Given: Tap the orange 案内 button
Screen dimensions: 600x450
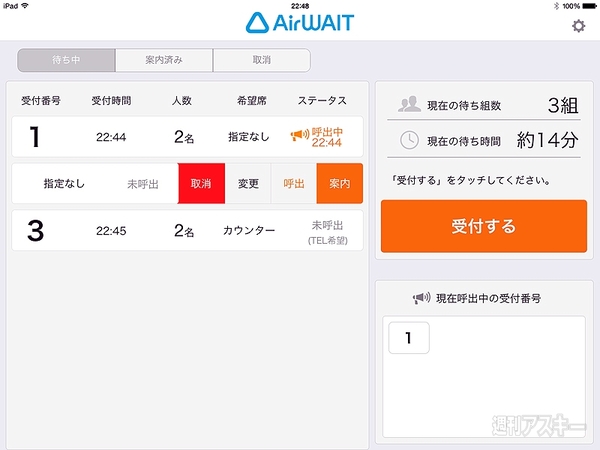Looking at the screenshot, I should point(340,183).
